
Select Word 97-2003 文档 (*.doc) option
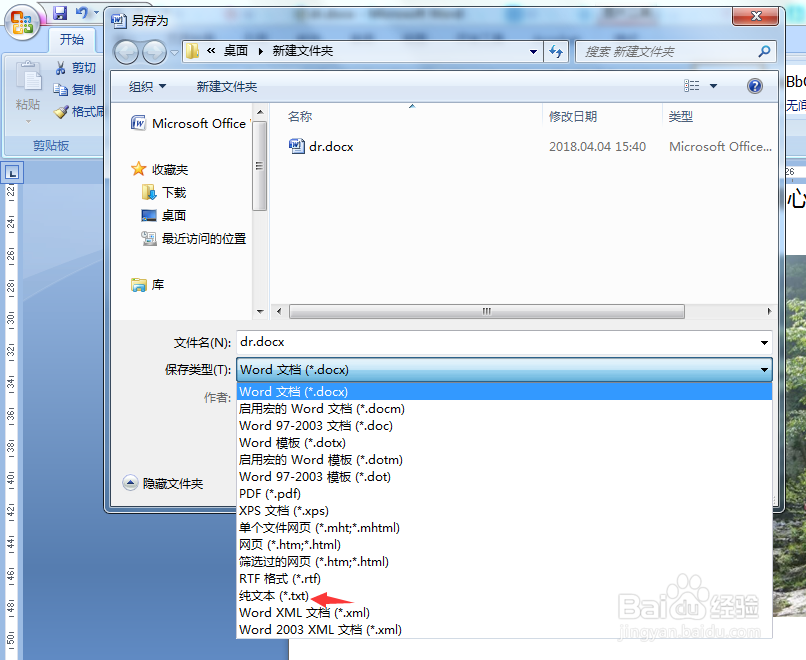click(504, 426)
